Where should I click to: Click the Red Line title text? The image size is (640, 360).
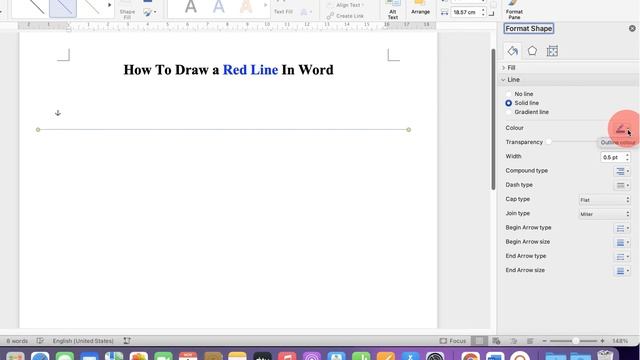[250, 70]
